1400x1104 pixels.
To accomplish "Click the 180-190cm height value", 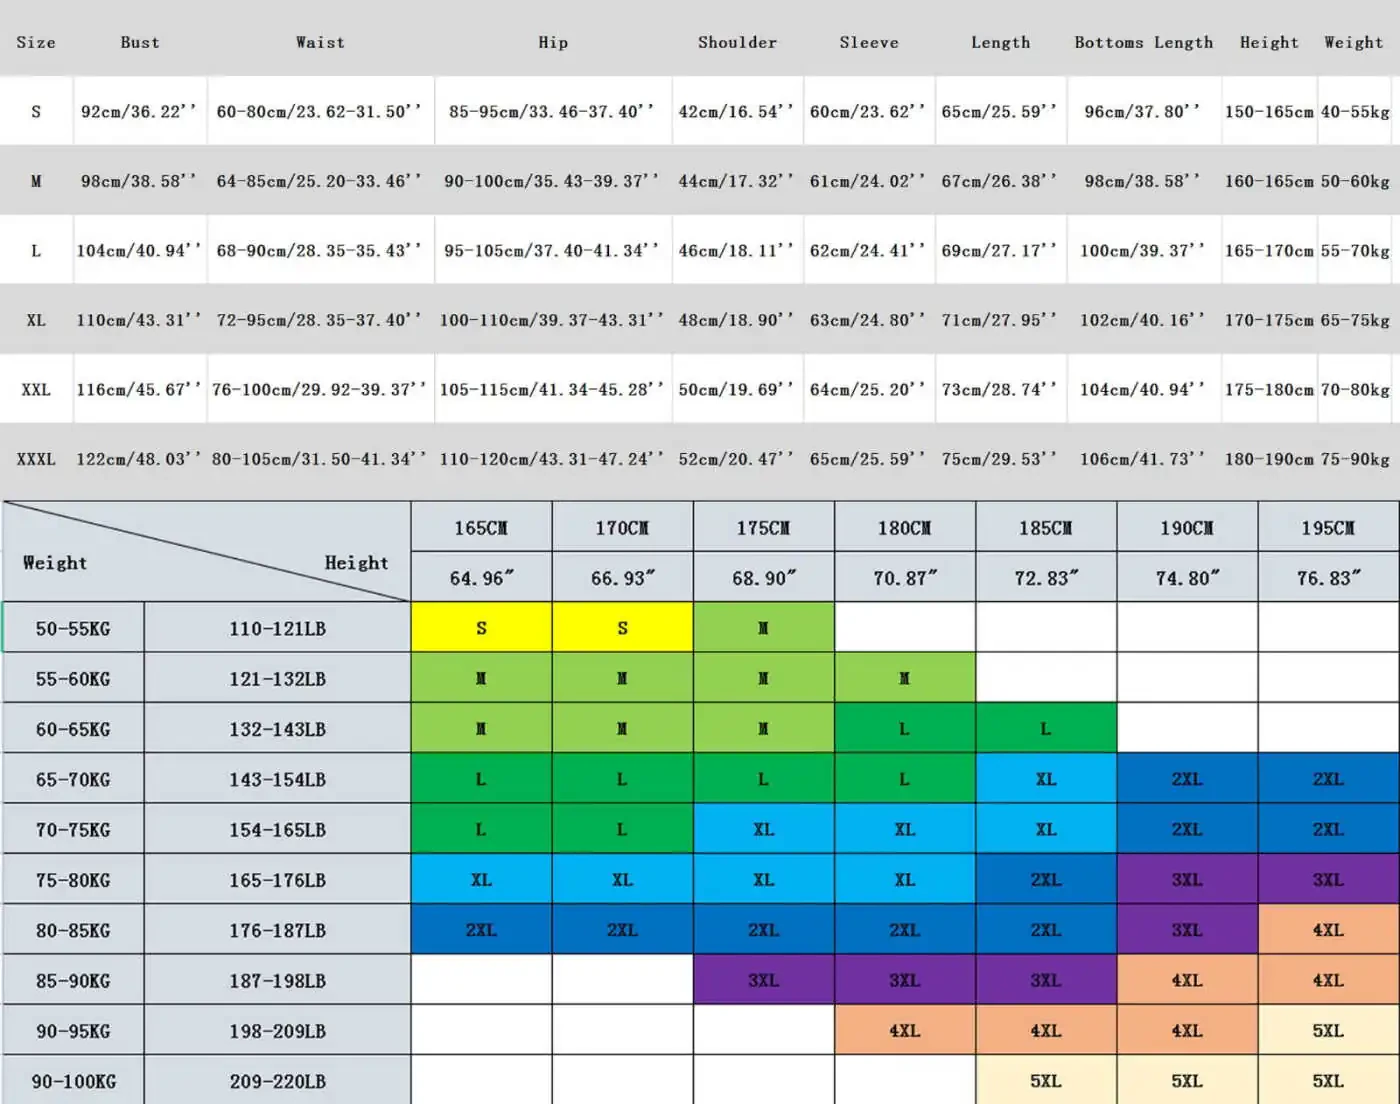I will [1268, 459].
